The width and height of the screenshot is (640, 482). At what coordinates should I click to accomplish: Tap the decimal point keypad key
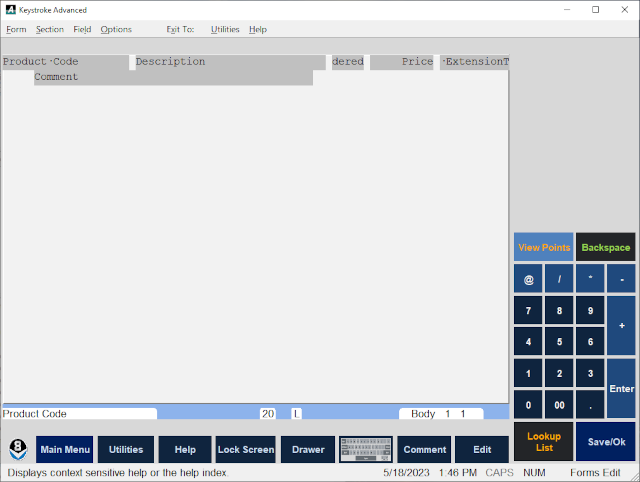pos(590,404)
